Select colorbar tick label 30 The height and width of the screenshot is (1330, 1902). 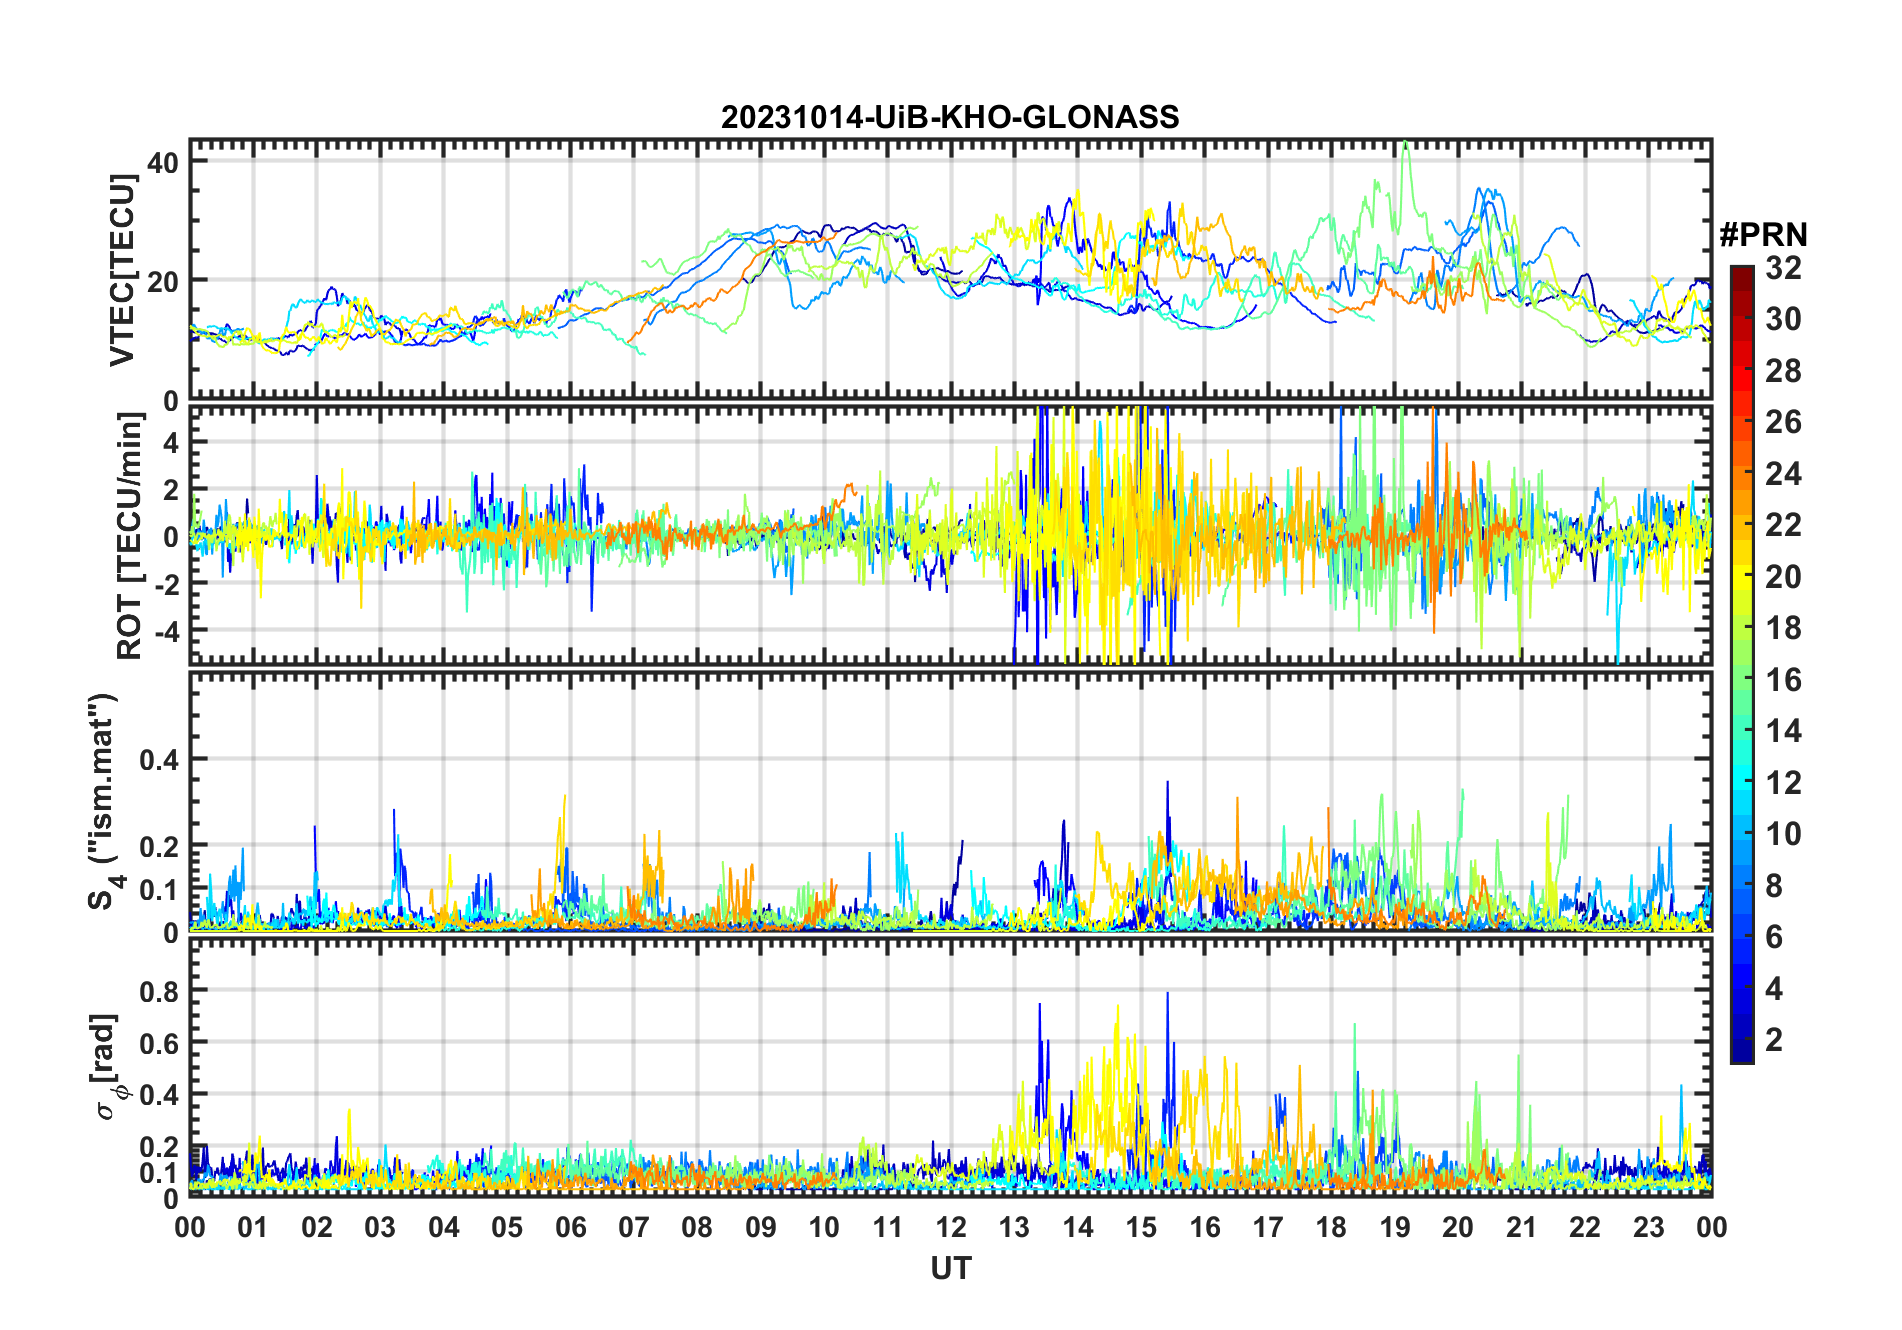click(x=1783, y=319)
